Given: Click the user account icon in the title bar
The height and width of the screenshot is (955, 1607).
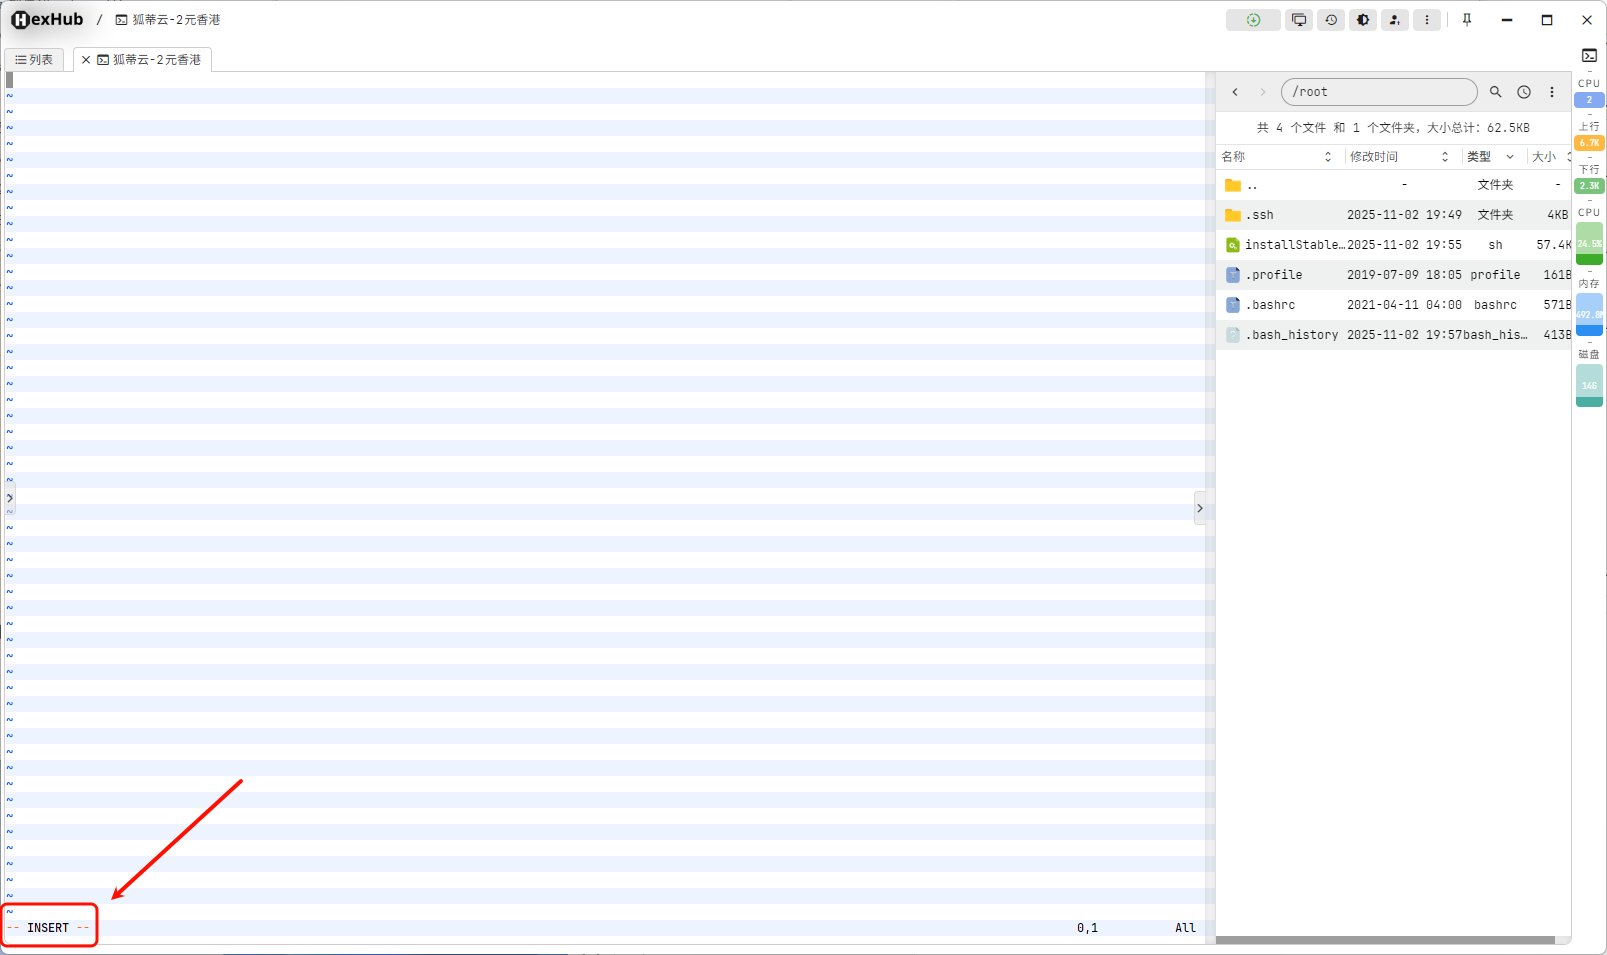Looking at the screenshot, I should (x=1395, y=20).
